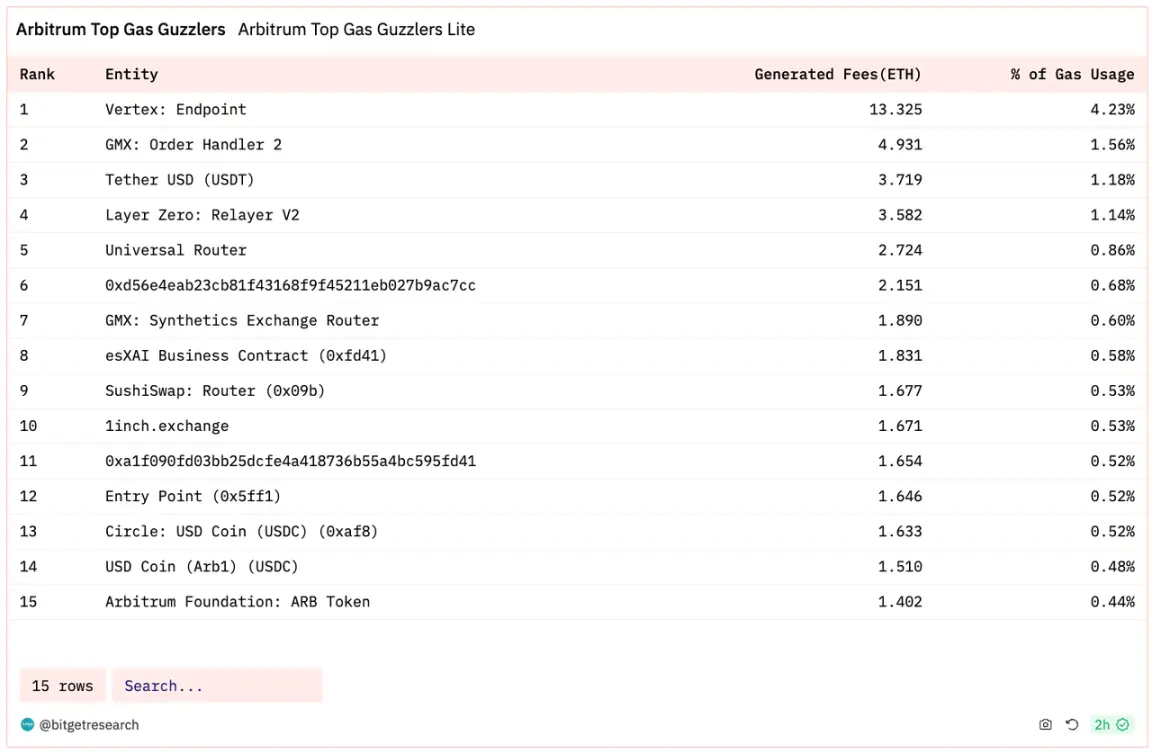This screenshot has height=754, width=1152.
Task: Select the 0xd56e4eab address entity cell
Action: [290, 285]
